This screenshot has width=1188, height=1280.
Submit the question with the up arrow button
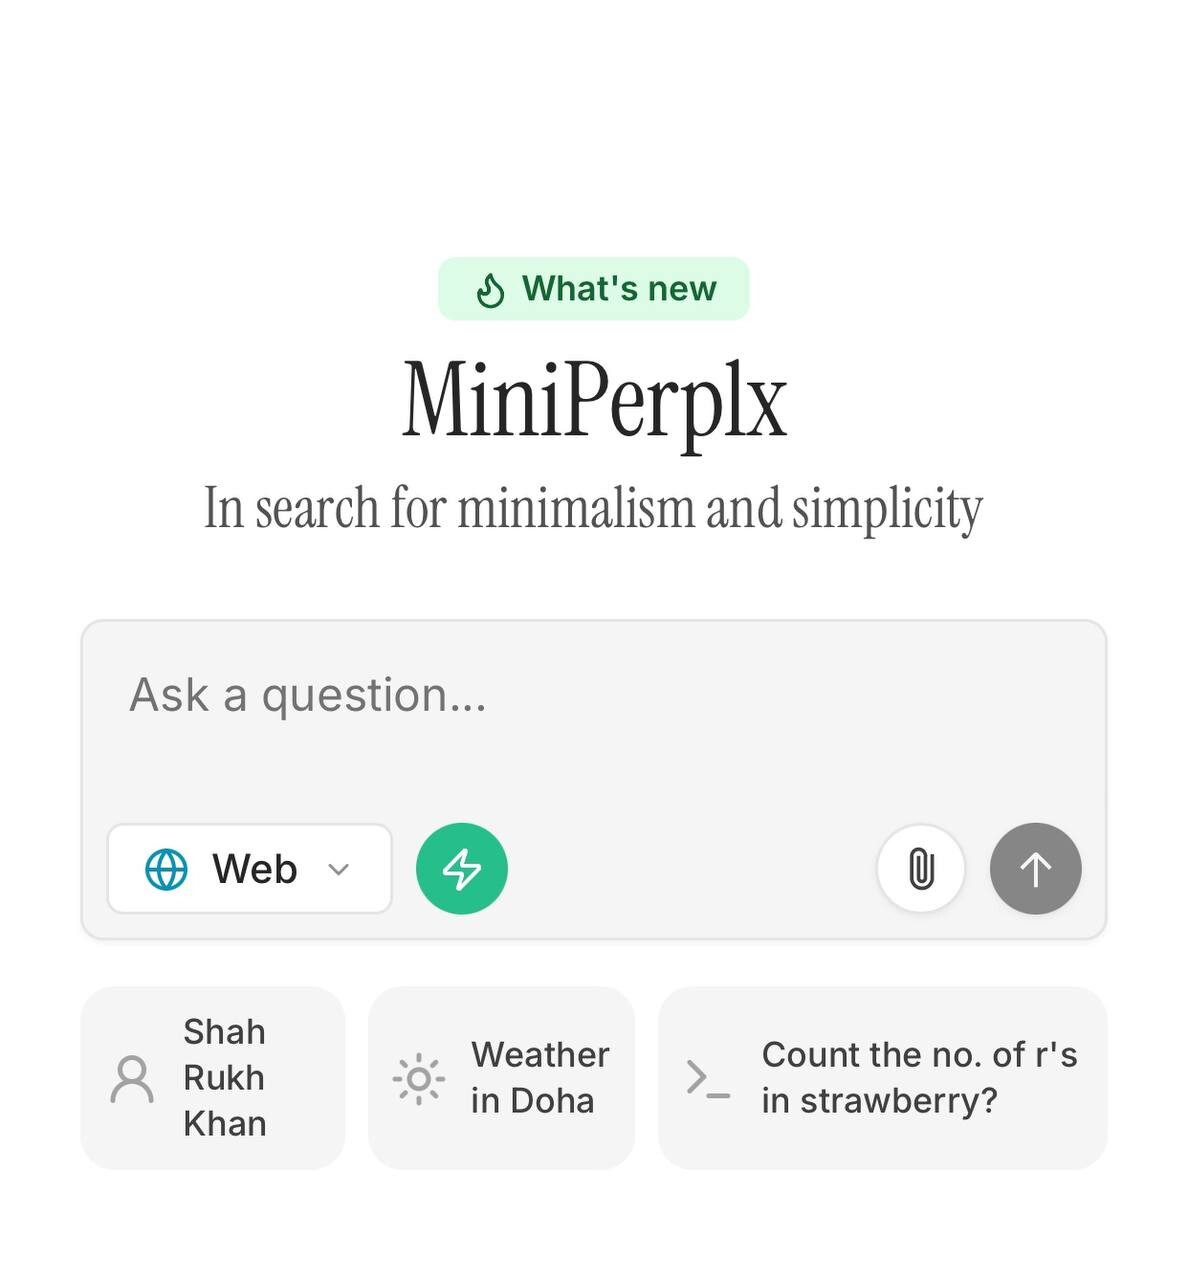1036,869
